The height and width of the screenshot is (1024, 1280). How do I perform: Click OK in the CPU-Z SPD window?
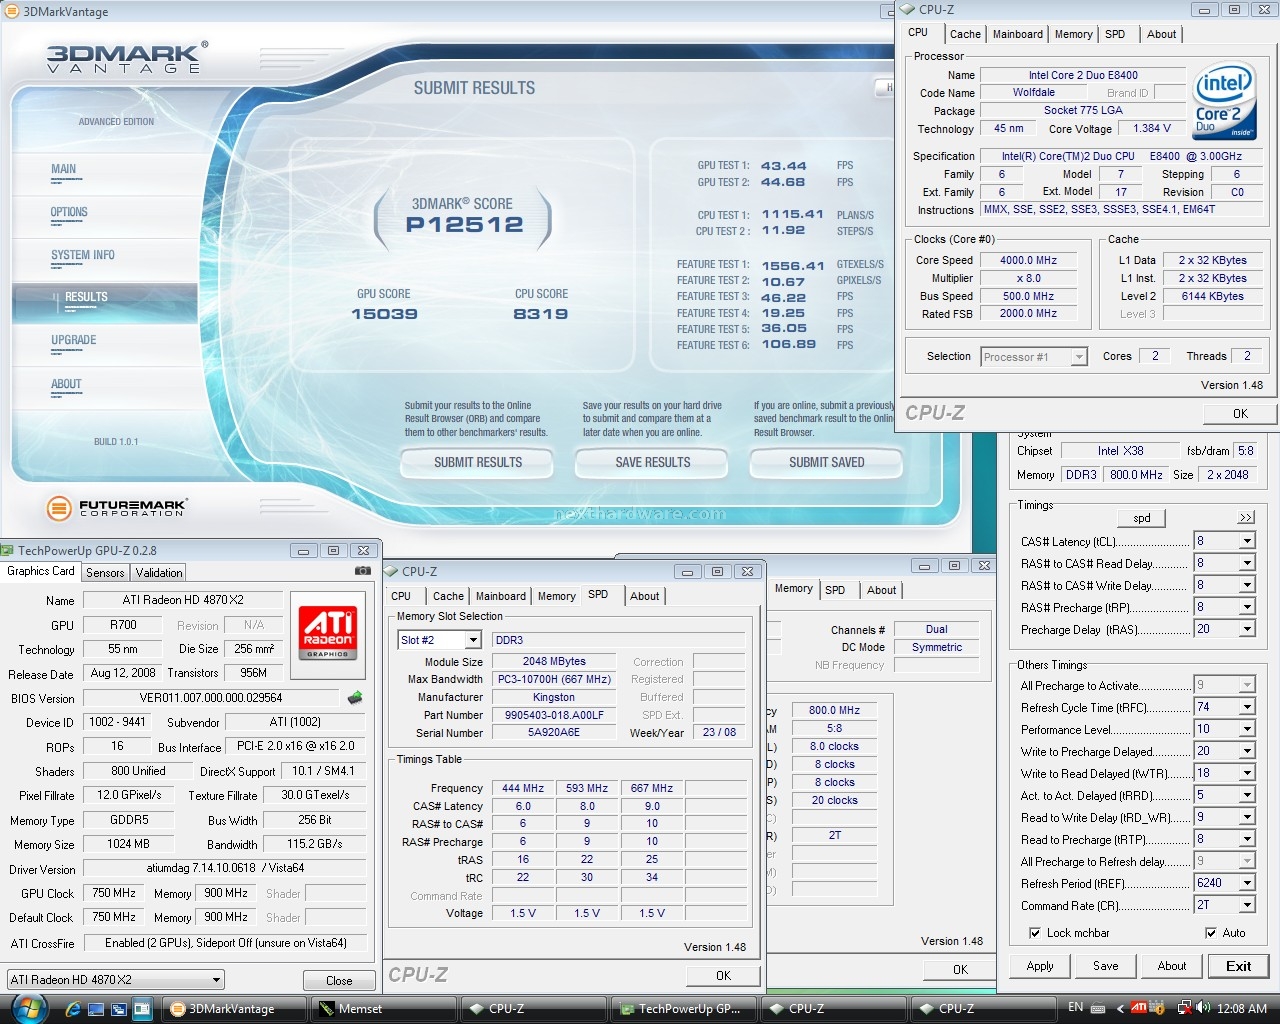723,976
